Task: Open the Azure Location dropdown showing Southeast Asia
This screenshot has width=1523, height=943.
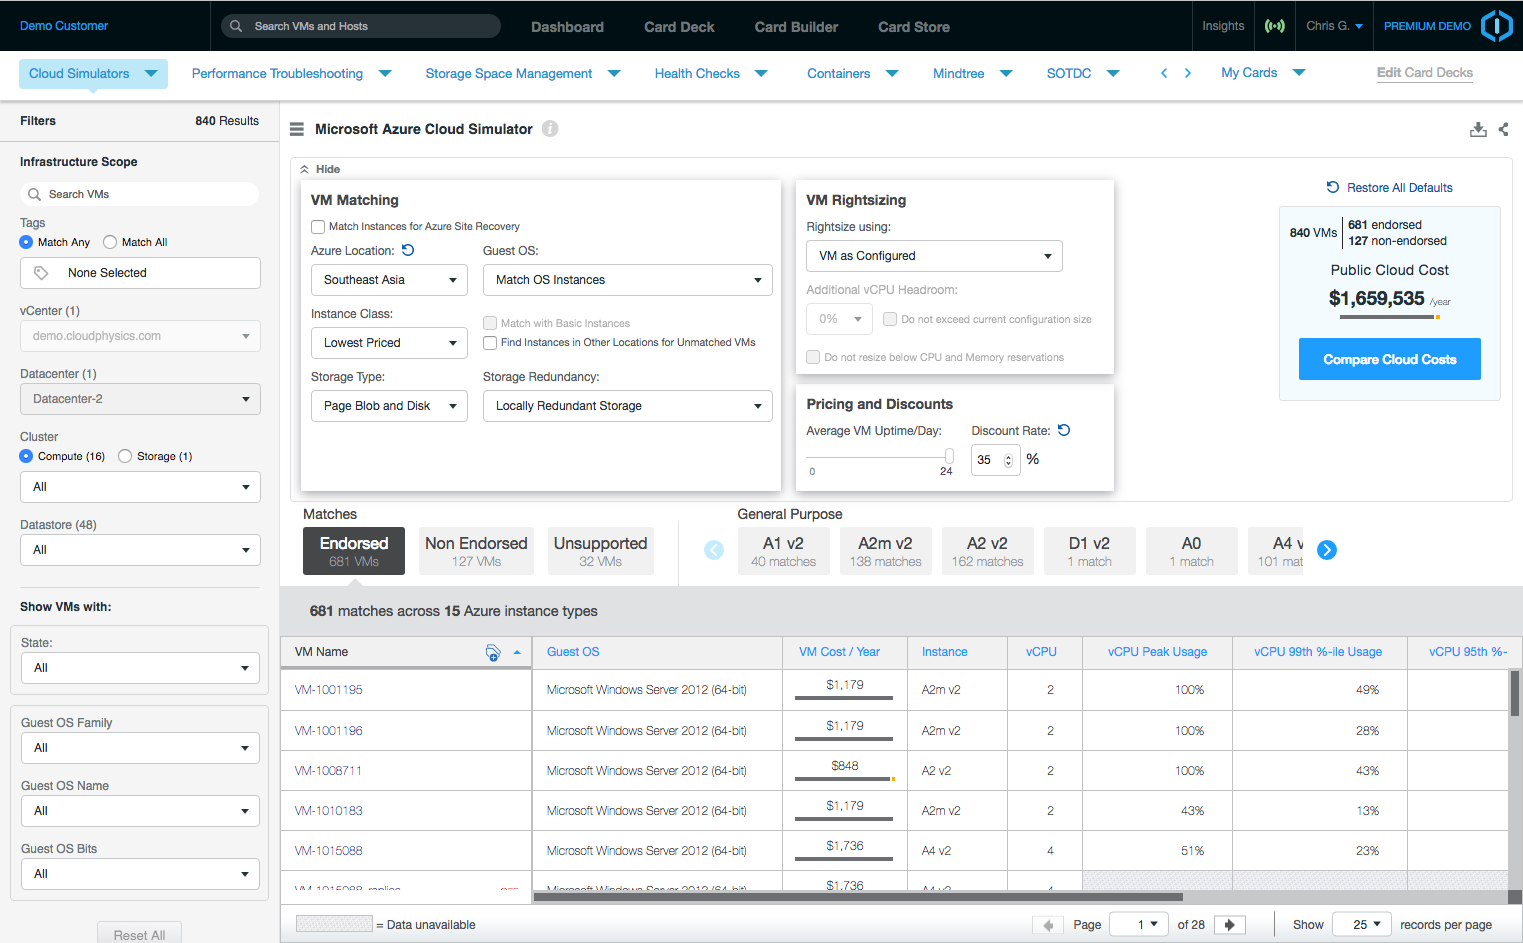Action: pos(389,280)
